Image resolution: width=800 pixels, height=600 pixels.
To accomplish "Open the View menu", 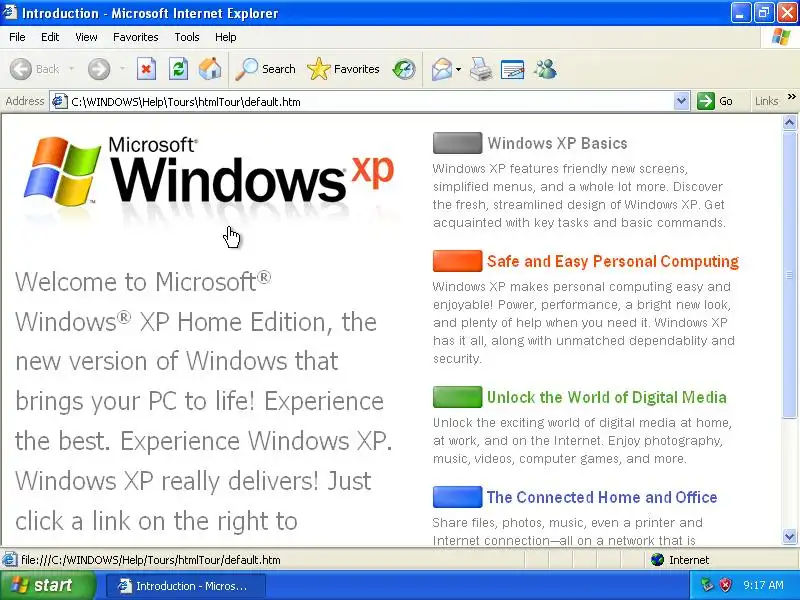I will pyautogui.click(x=86, y=37).
